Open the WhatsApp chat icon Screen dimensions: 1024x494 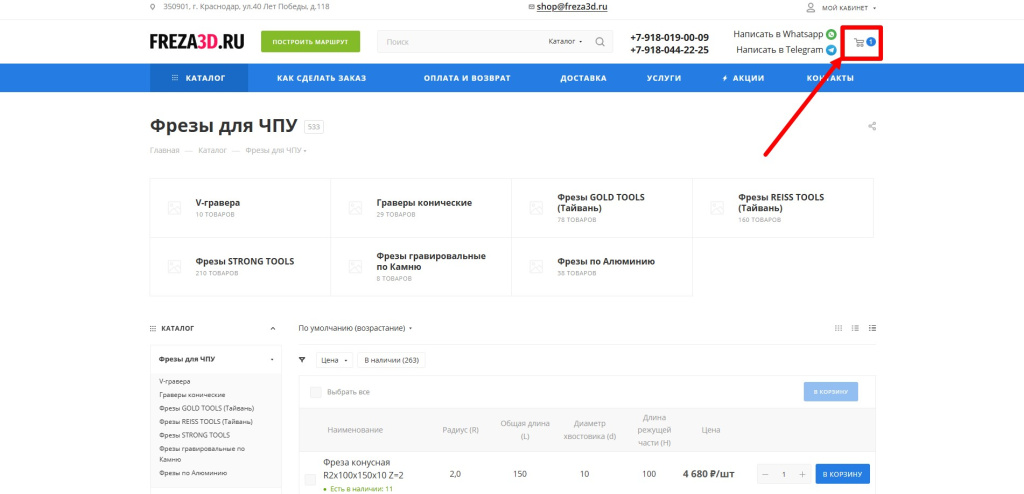coord(831,34)
